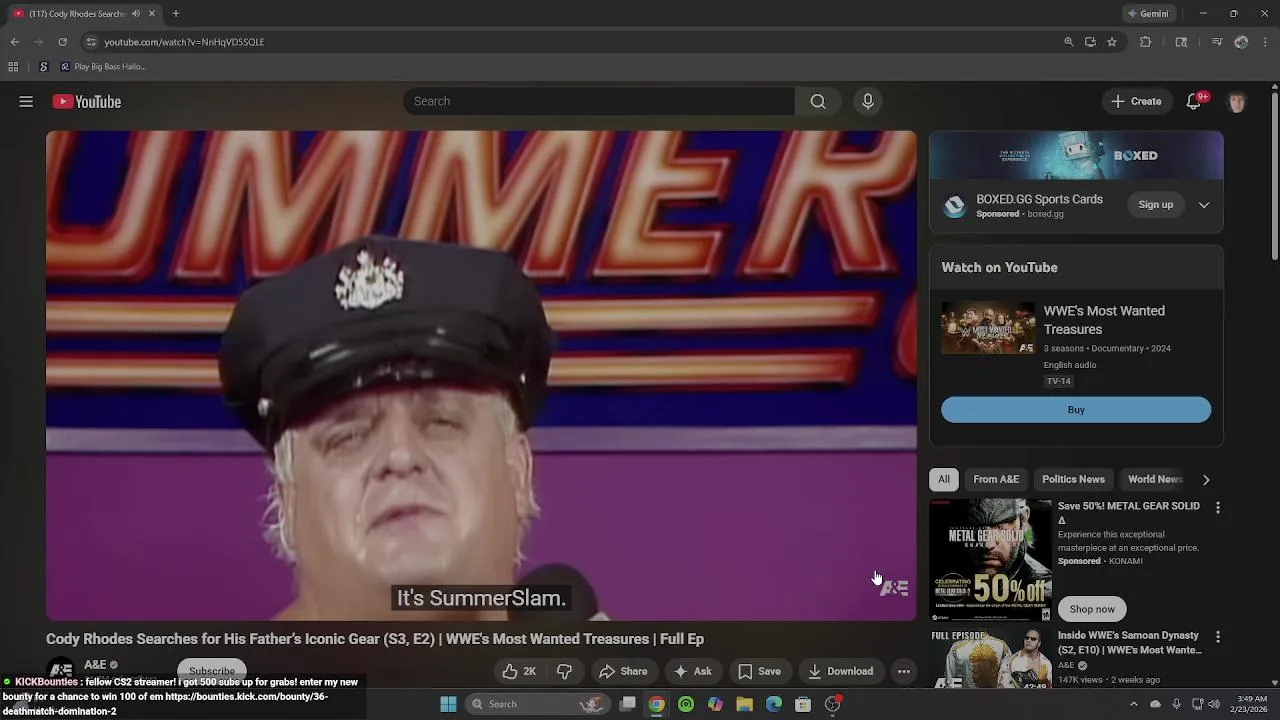Click the YouTube search magnifier button

[818, 101]
